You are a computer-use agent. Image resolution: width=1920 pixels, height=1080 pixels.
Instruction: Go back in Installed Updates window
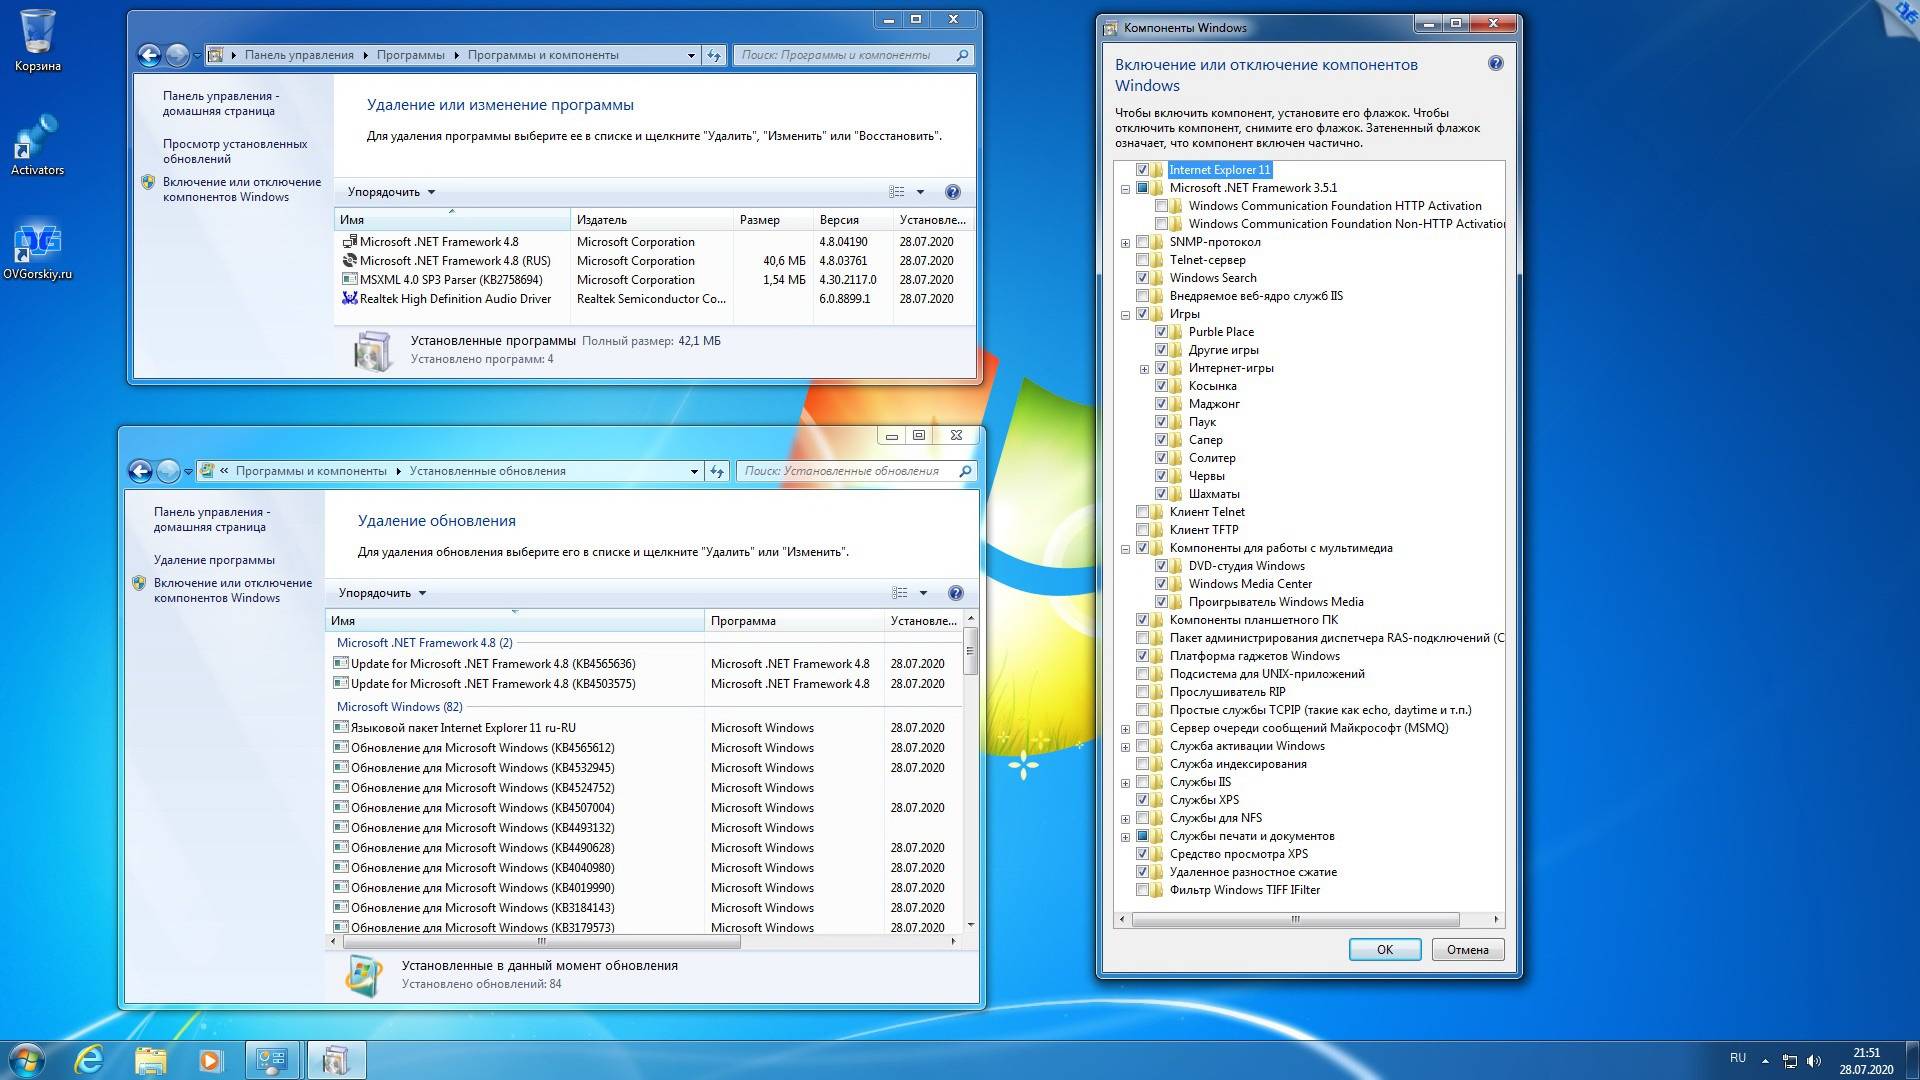140,471
